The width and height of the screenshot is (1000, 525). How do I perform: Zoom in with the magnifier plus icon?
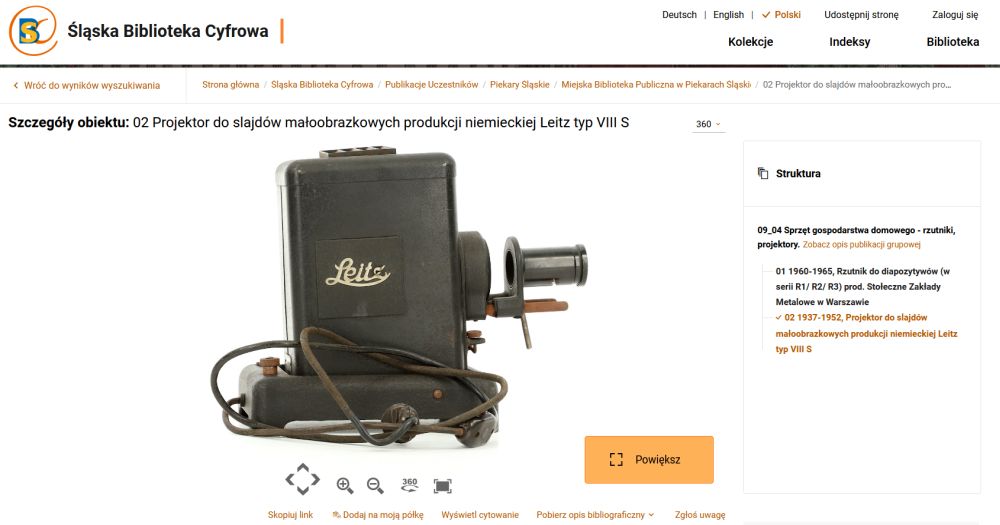click(345, 485)
